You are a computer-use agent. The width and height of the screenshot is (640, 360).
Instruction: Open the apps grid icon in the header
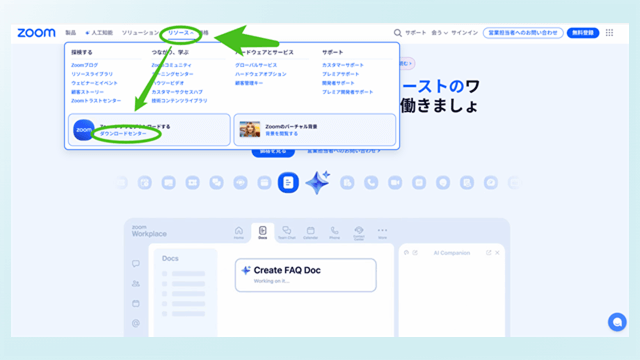pyautogui.click(x=609, y=33)
